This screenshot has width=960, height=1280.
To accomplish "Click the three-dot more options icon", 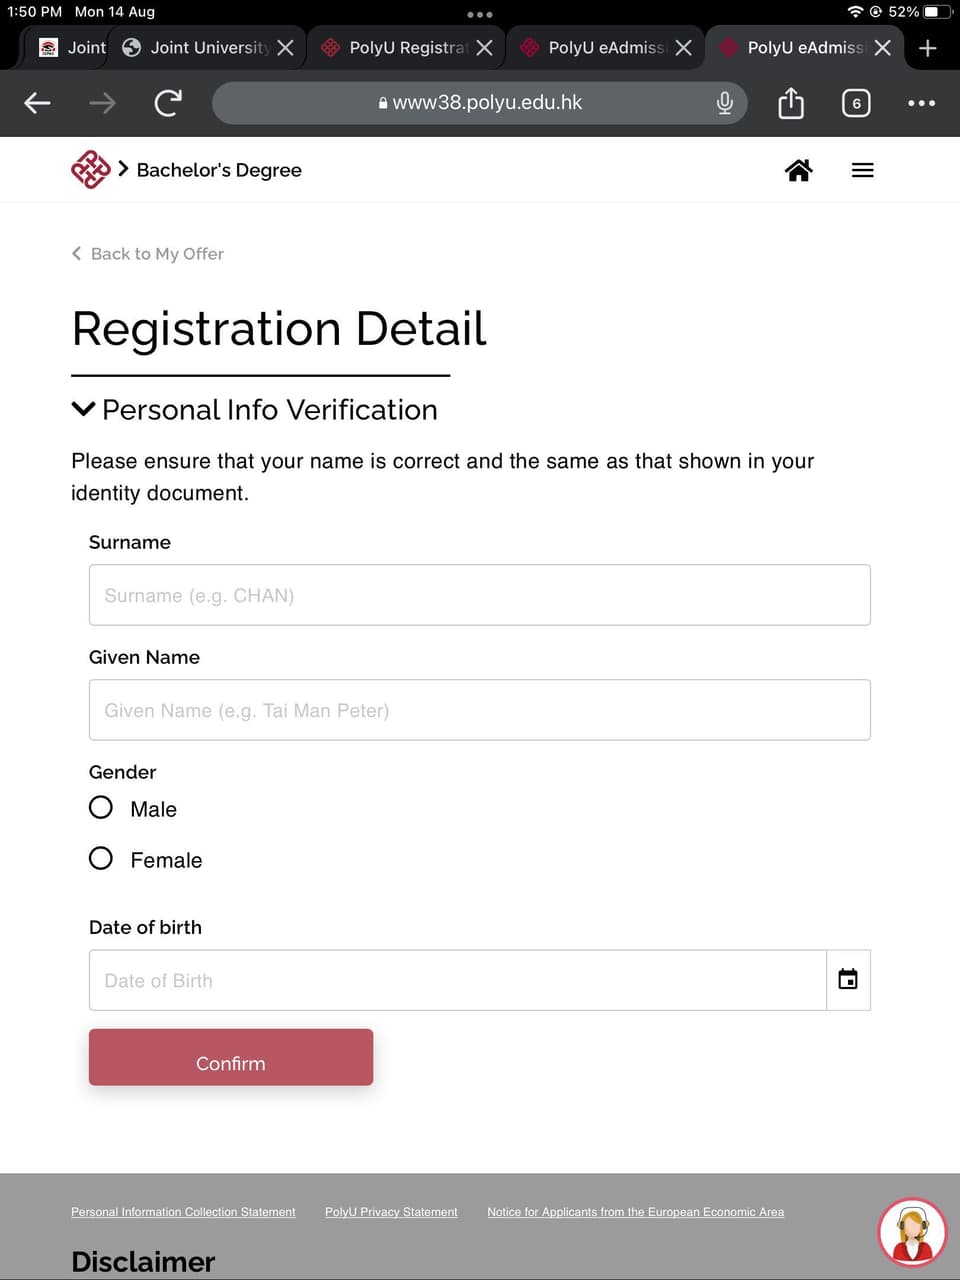I will [x=922, y=102].
